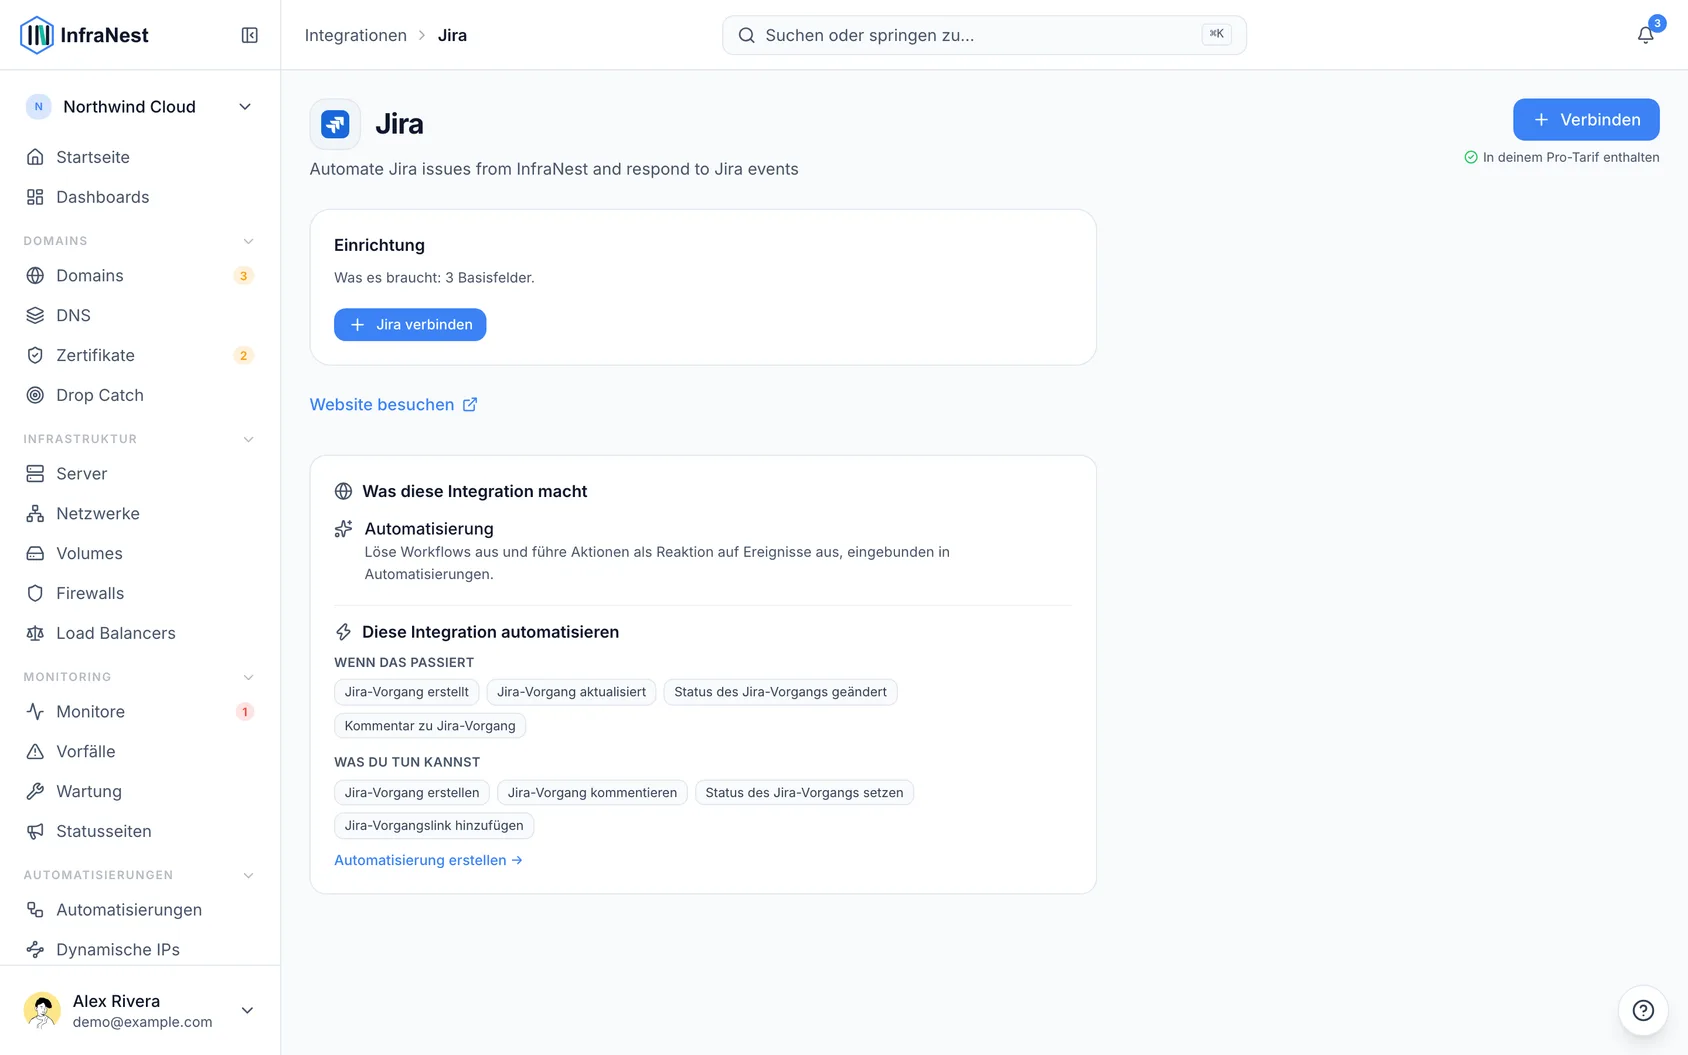Click the Volumes disk icon

coord(35,553)
